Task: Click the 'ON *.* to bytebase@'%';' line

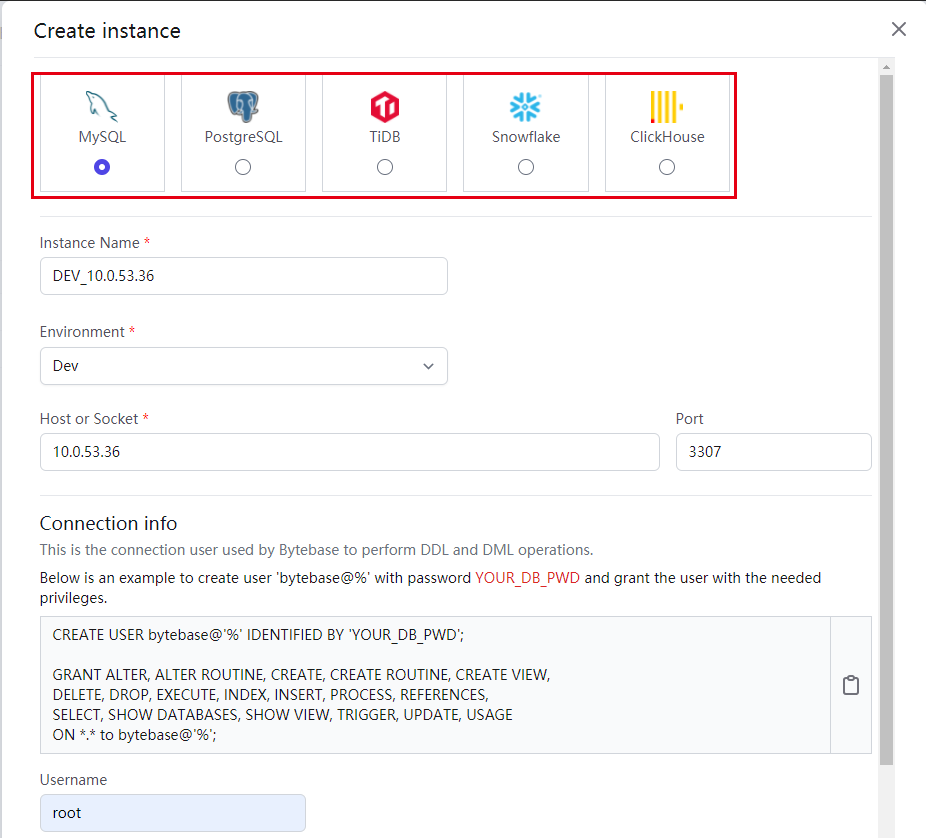Action: (x=134, y=735)
